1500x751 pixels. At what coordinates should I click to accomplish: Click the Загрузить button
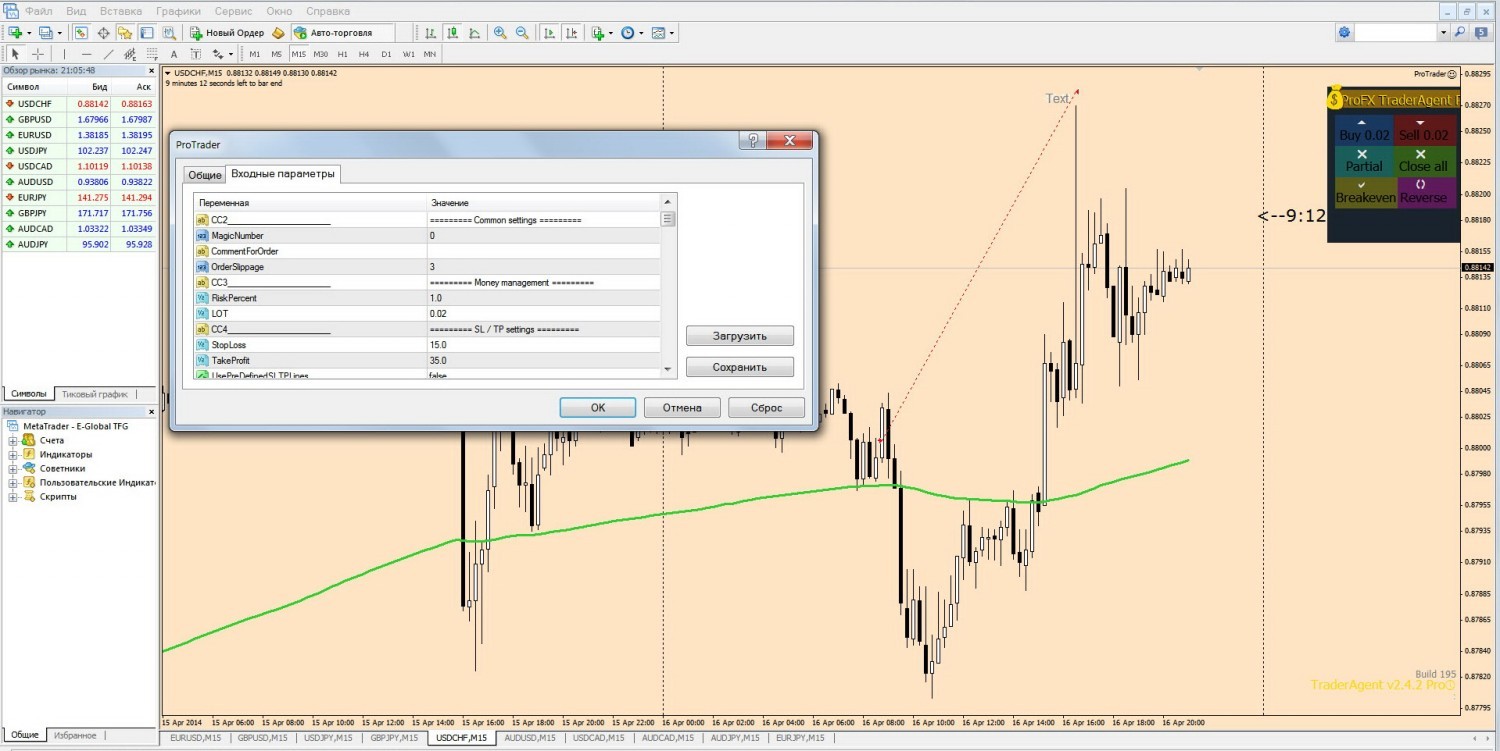tap(740, 336)
